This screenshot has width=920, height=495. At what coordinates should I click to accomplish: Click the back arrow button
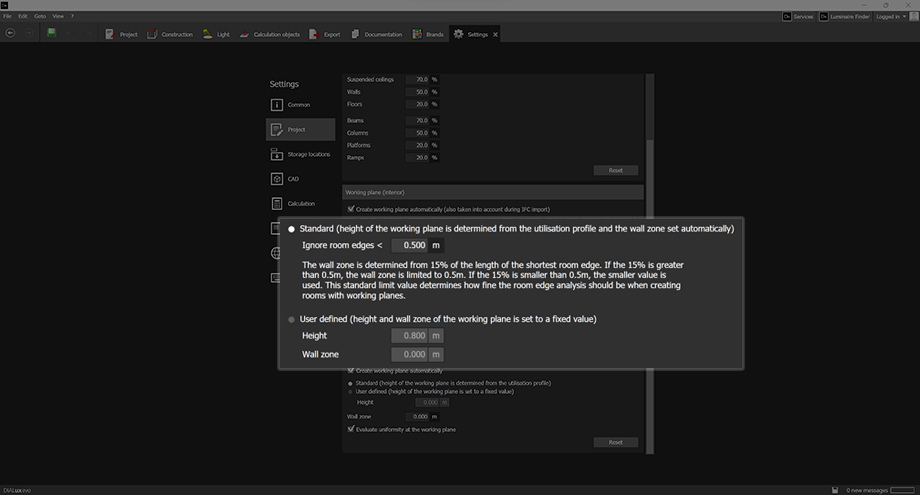pos(10,34)
